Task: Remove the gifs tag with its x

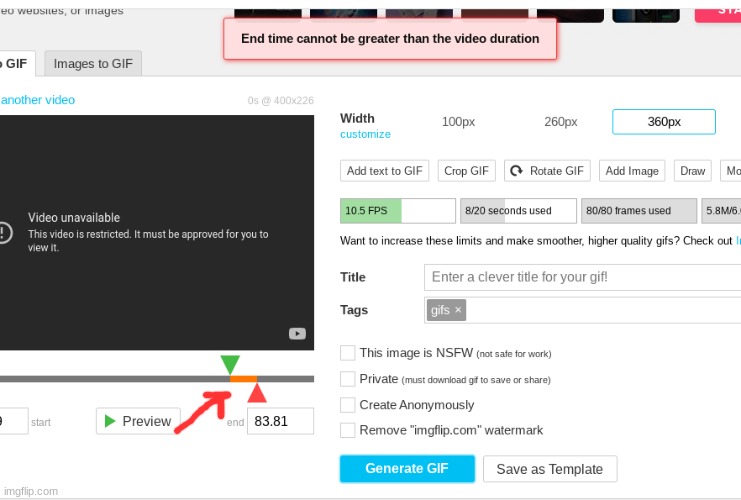Action: pyautogui.click(x=458, y=310)
